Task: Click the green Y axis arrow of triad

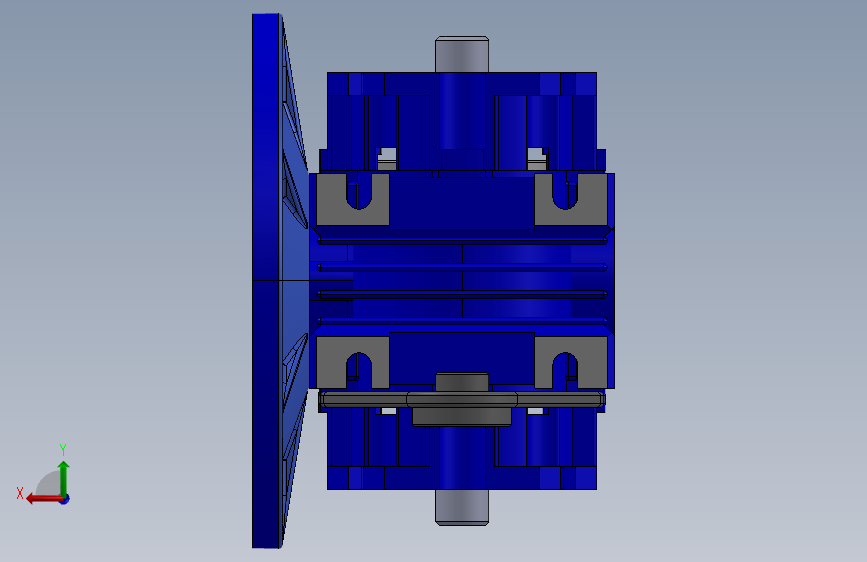Action: (x=64, y=478)
